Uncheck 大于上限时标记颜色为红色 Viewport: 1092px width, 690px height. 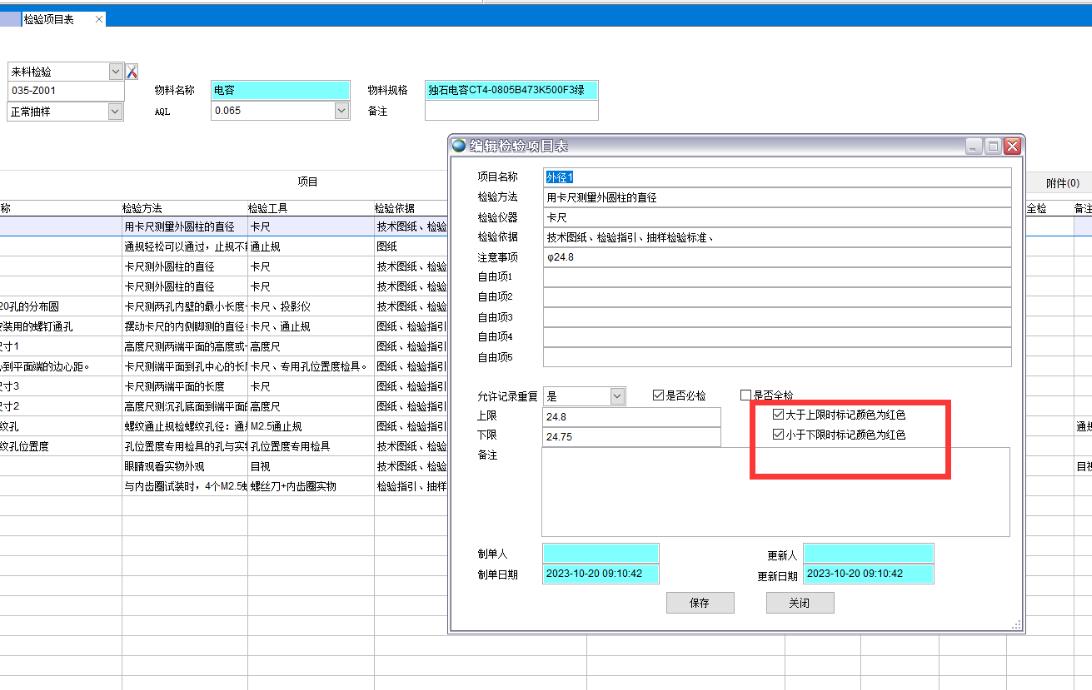point(779,414)
